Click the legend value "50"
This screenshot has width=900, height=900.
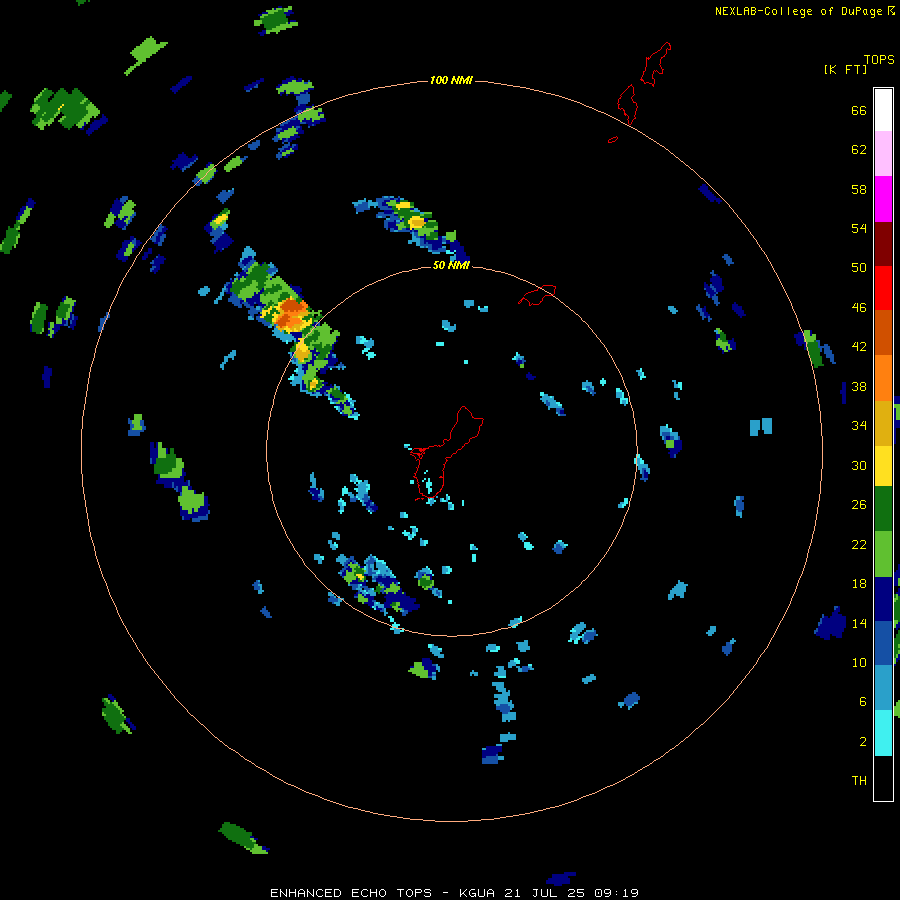[859, 268]
